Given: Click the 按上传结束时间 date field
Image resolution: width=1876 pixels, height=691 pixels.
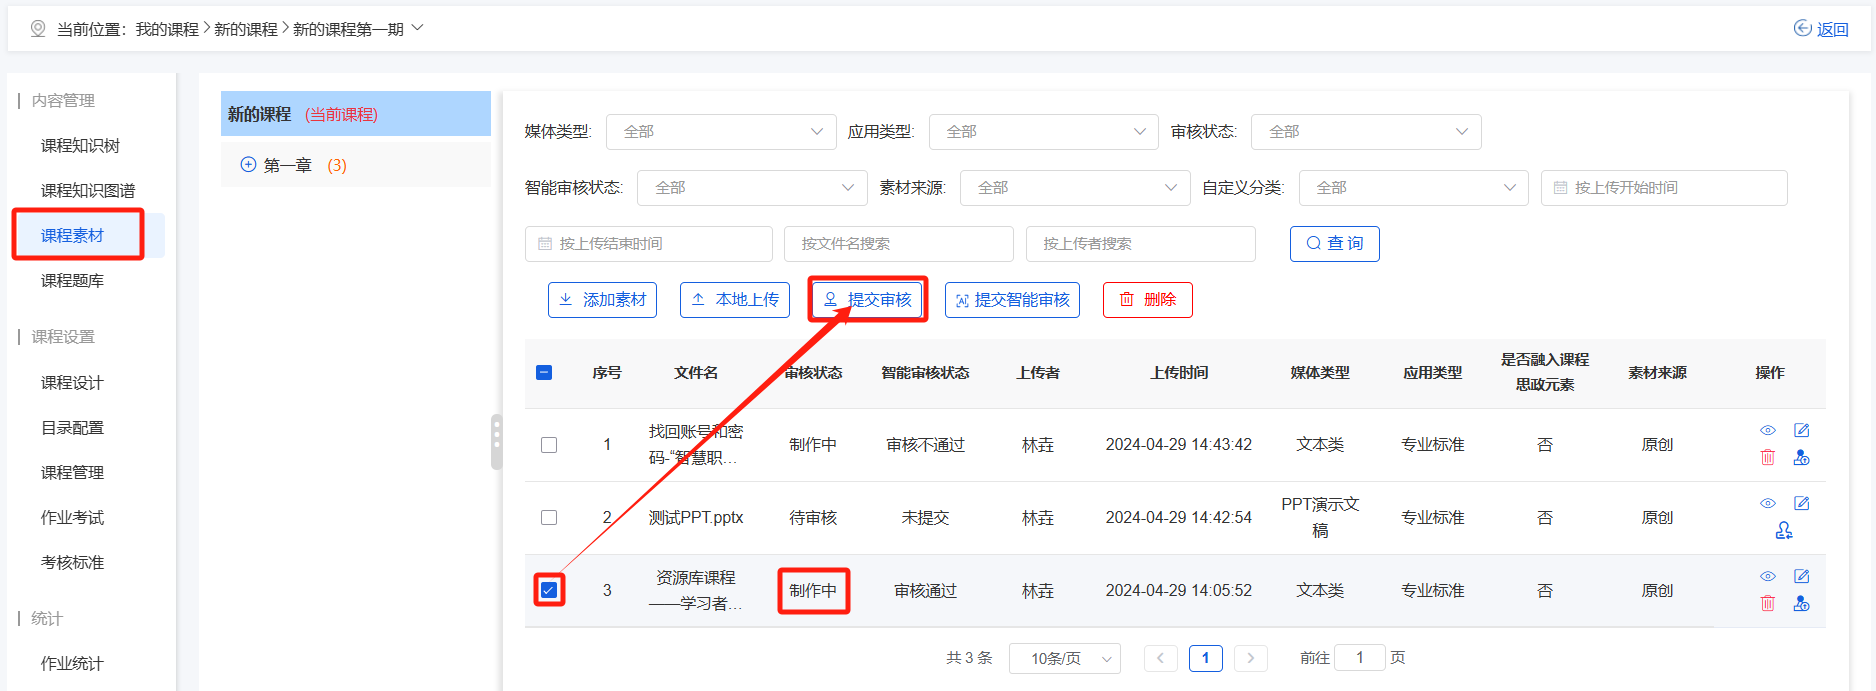Looking at the screenshot, I should click(649, 244).
